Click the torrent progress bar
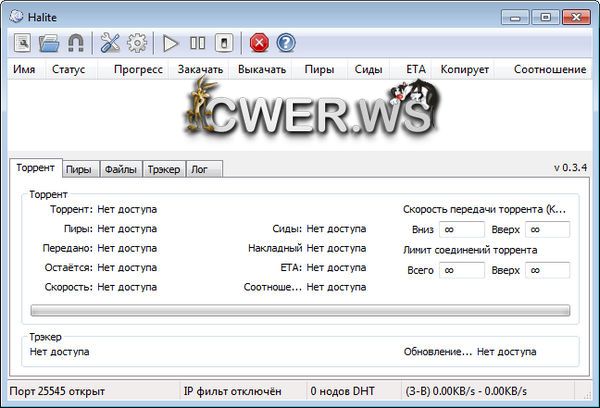This screenshot has height=408, width=600. pyautogui.click(x=300, y=311)
